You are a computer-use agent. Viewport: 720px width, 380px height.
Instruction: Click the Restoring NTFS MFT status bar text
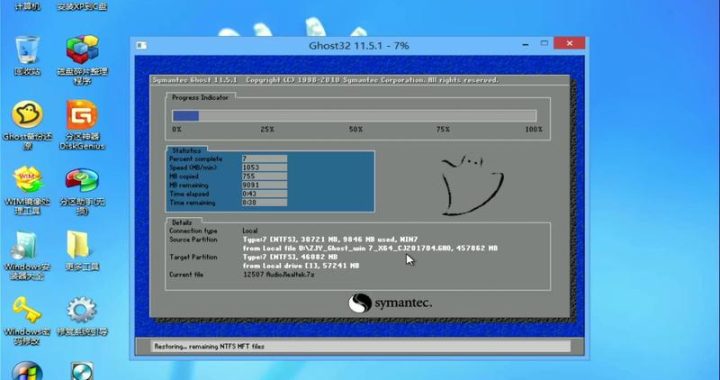point(209,346)
